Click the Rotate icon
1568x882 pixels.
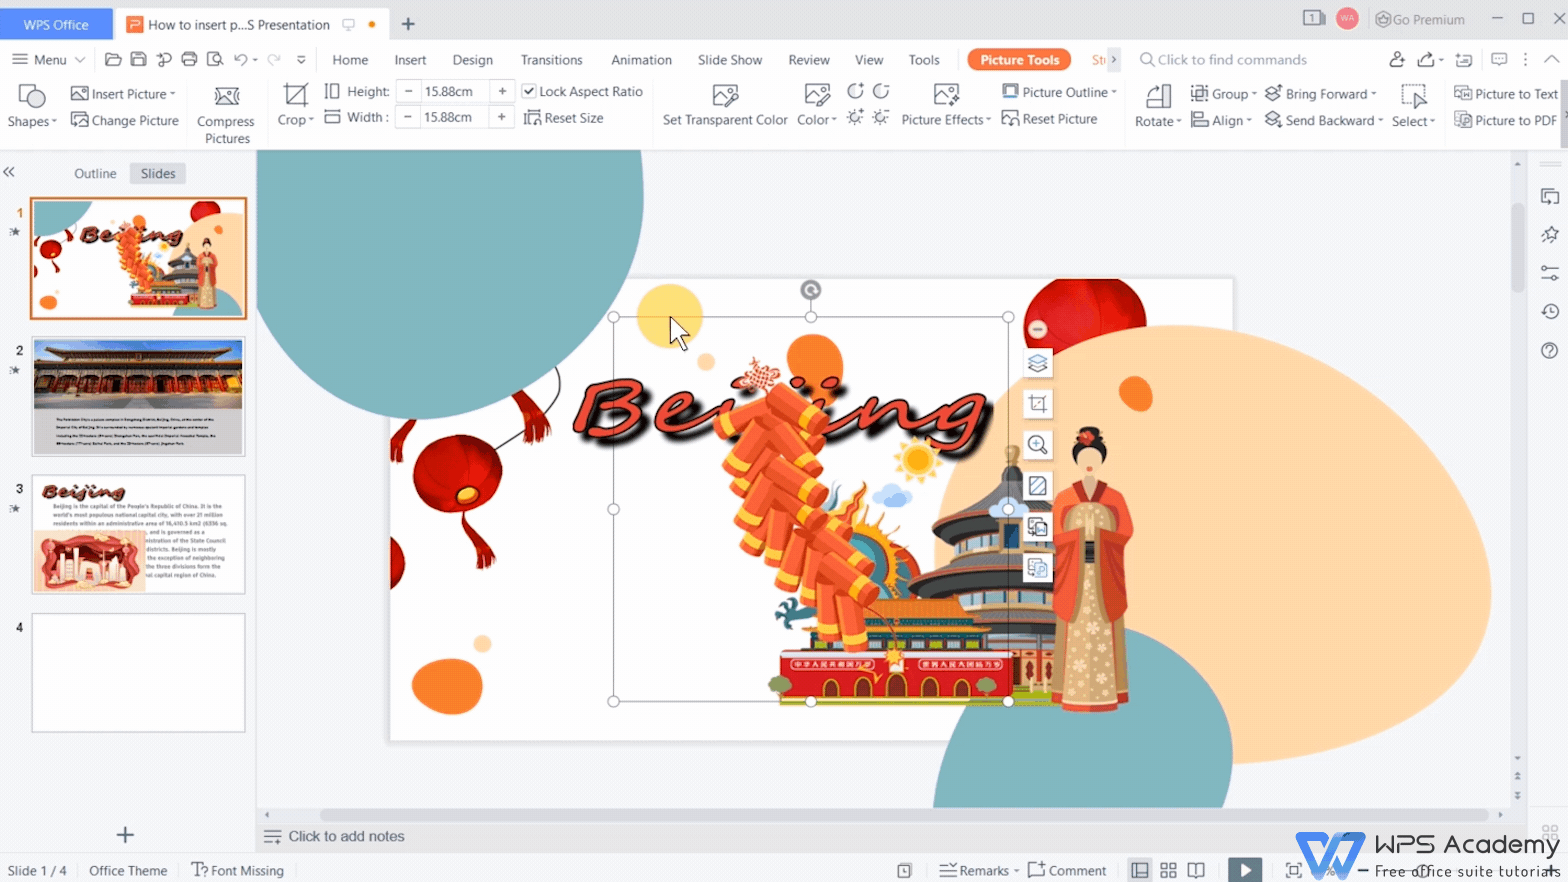pos(1158,96)
